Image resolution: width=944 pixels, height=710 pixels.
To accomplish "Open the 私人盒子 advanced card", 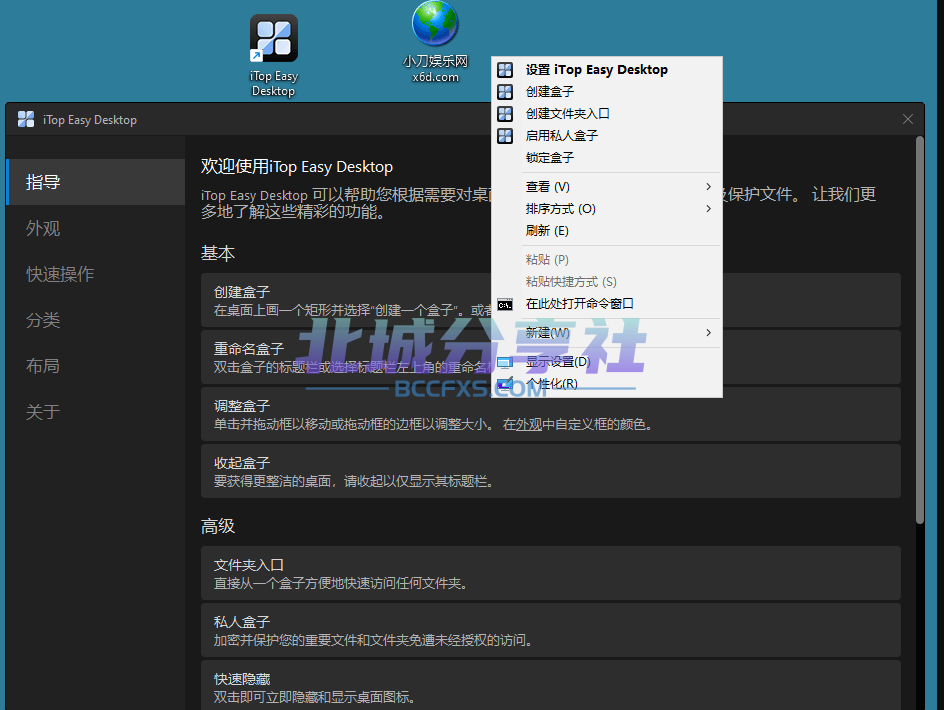I will click(551, 630).
